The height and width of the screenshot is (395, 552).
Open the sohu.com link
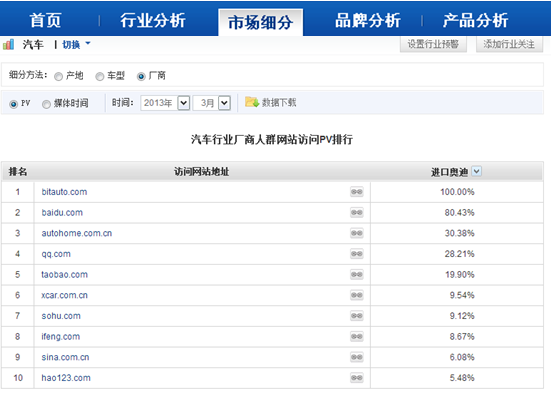tap(61, 316)
